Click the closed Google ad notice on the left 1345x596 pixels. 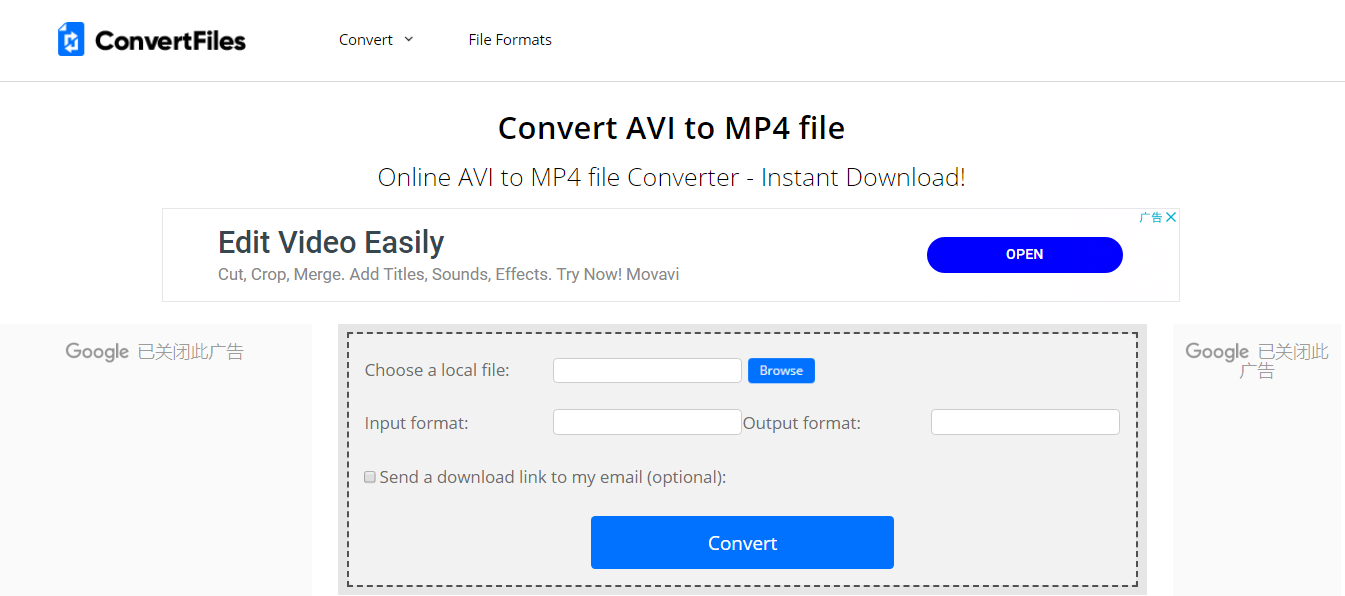coord(155,351)
